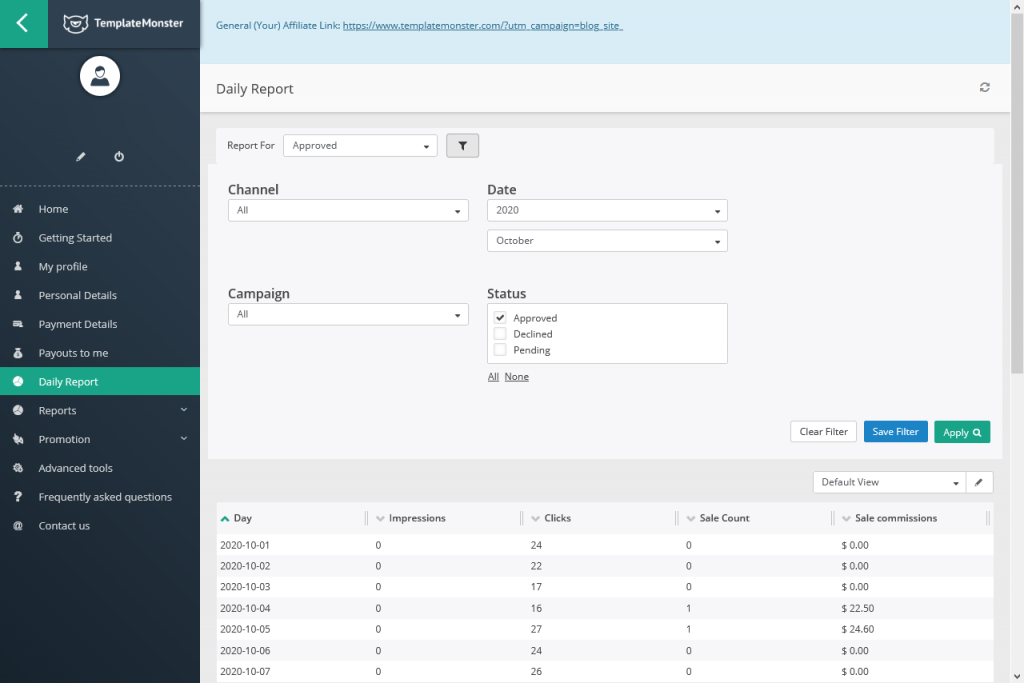Check the Declined status checkbox
Image resolution: width=1024 pixels, height=683 pixels.
pos(500,334)
